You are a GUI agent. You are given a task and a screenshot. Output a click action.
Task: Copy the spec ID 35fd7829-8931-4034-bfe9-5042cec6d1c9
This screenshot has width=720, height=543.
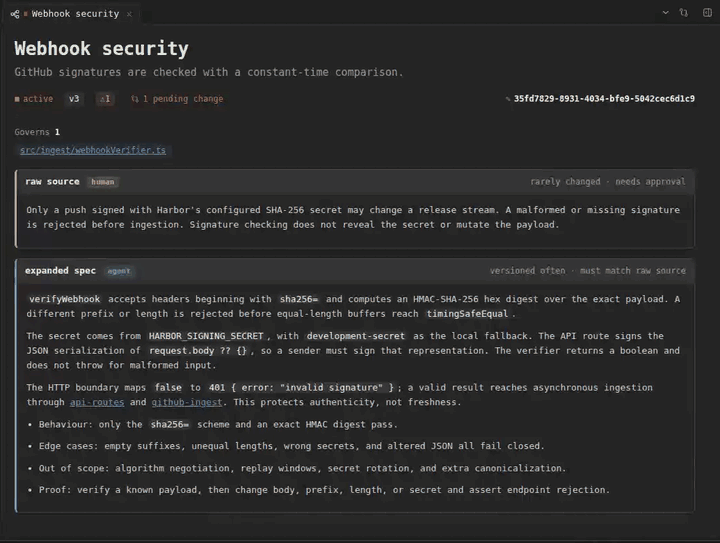coord(604,99)
